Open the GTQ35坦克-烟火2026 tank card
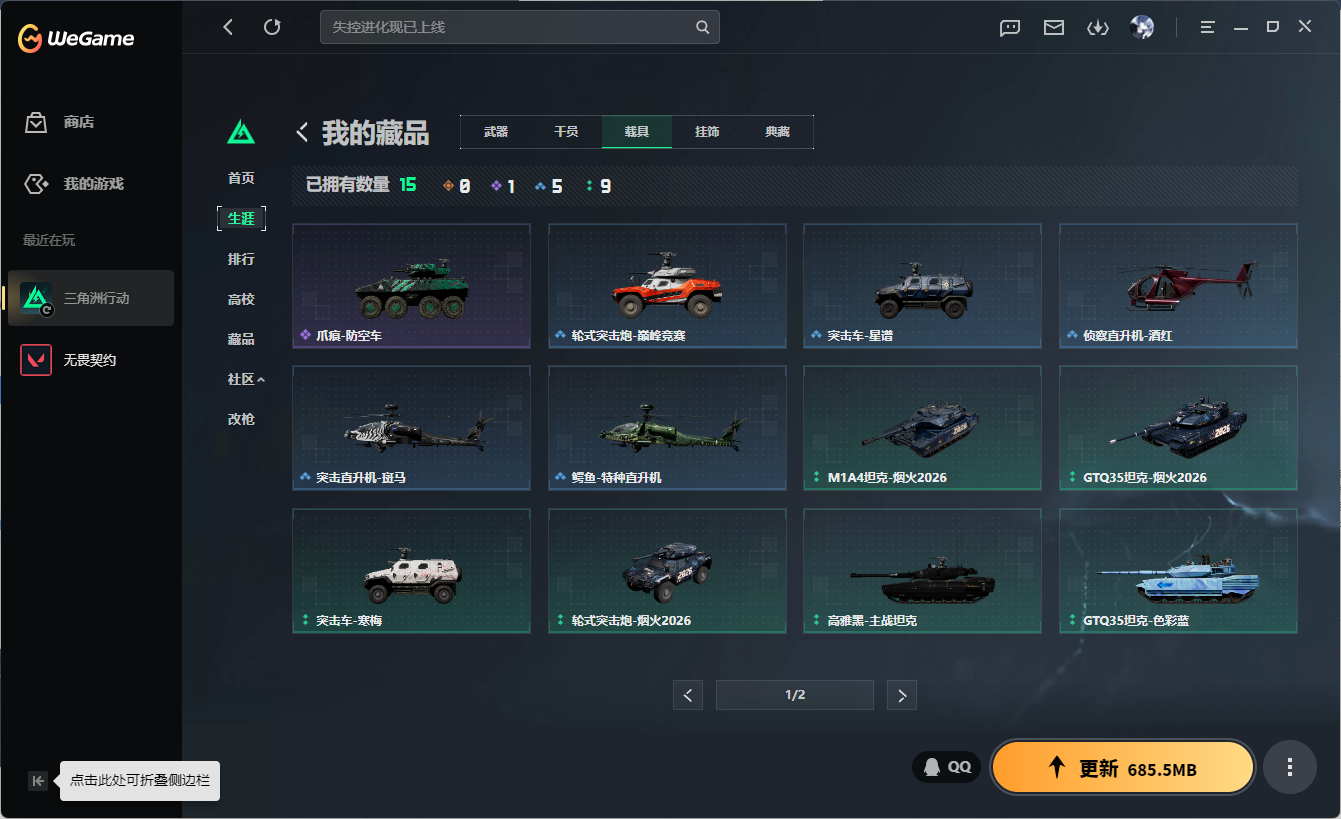This screenshot has height=819, width=1341. 1178,428
